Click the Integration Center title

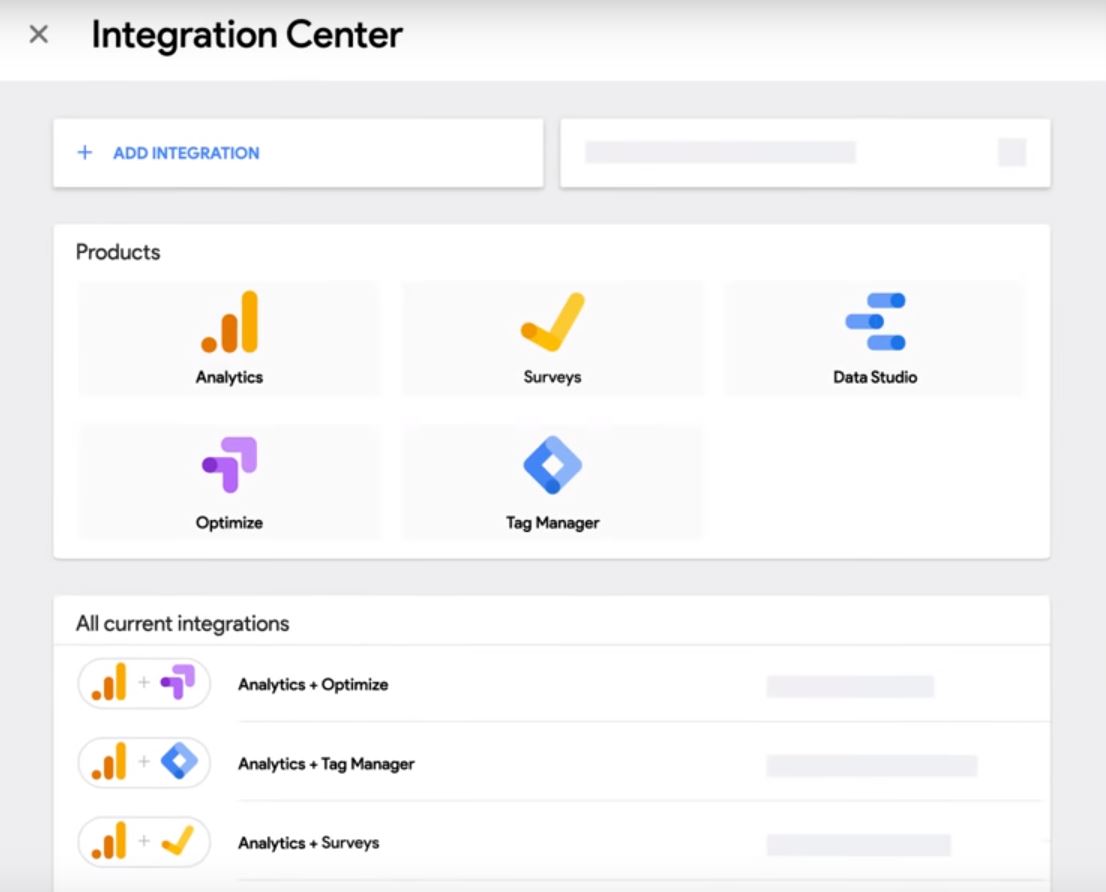point(247,35)
